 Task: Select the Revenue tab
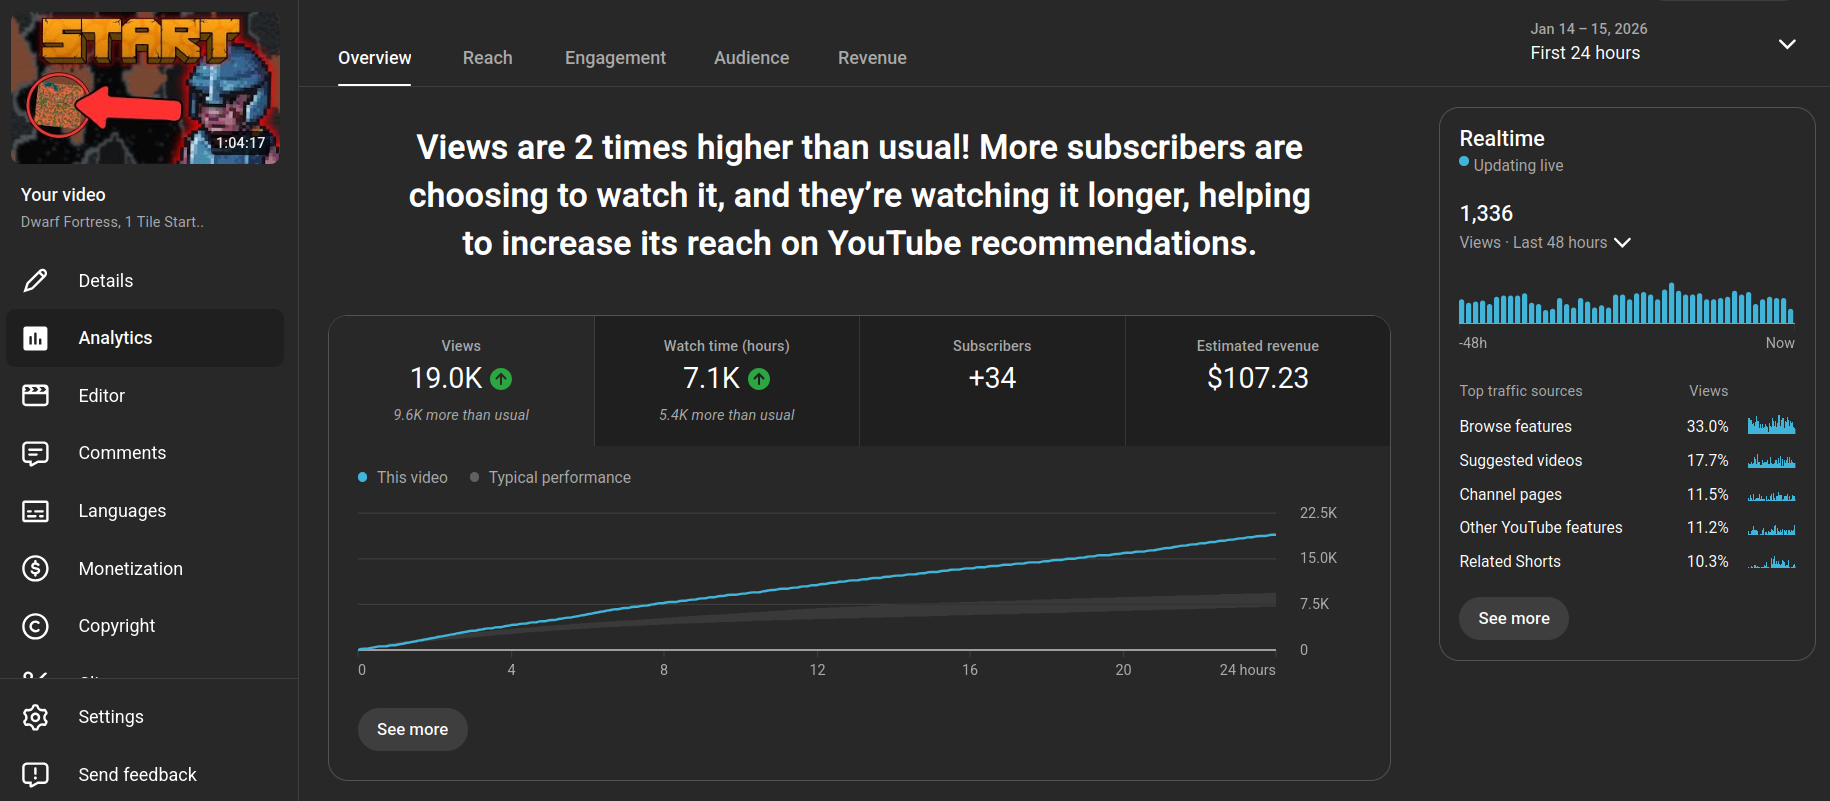[872, 58]
